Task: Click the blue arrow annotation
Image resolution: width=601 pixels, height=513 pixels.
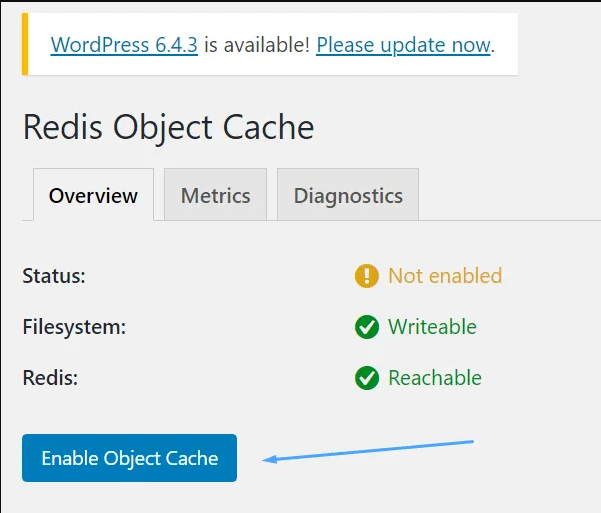Action: [x=368, y=452]
